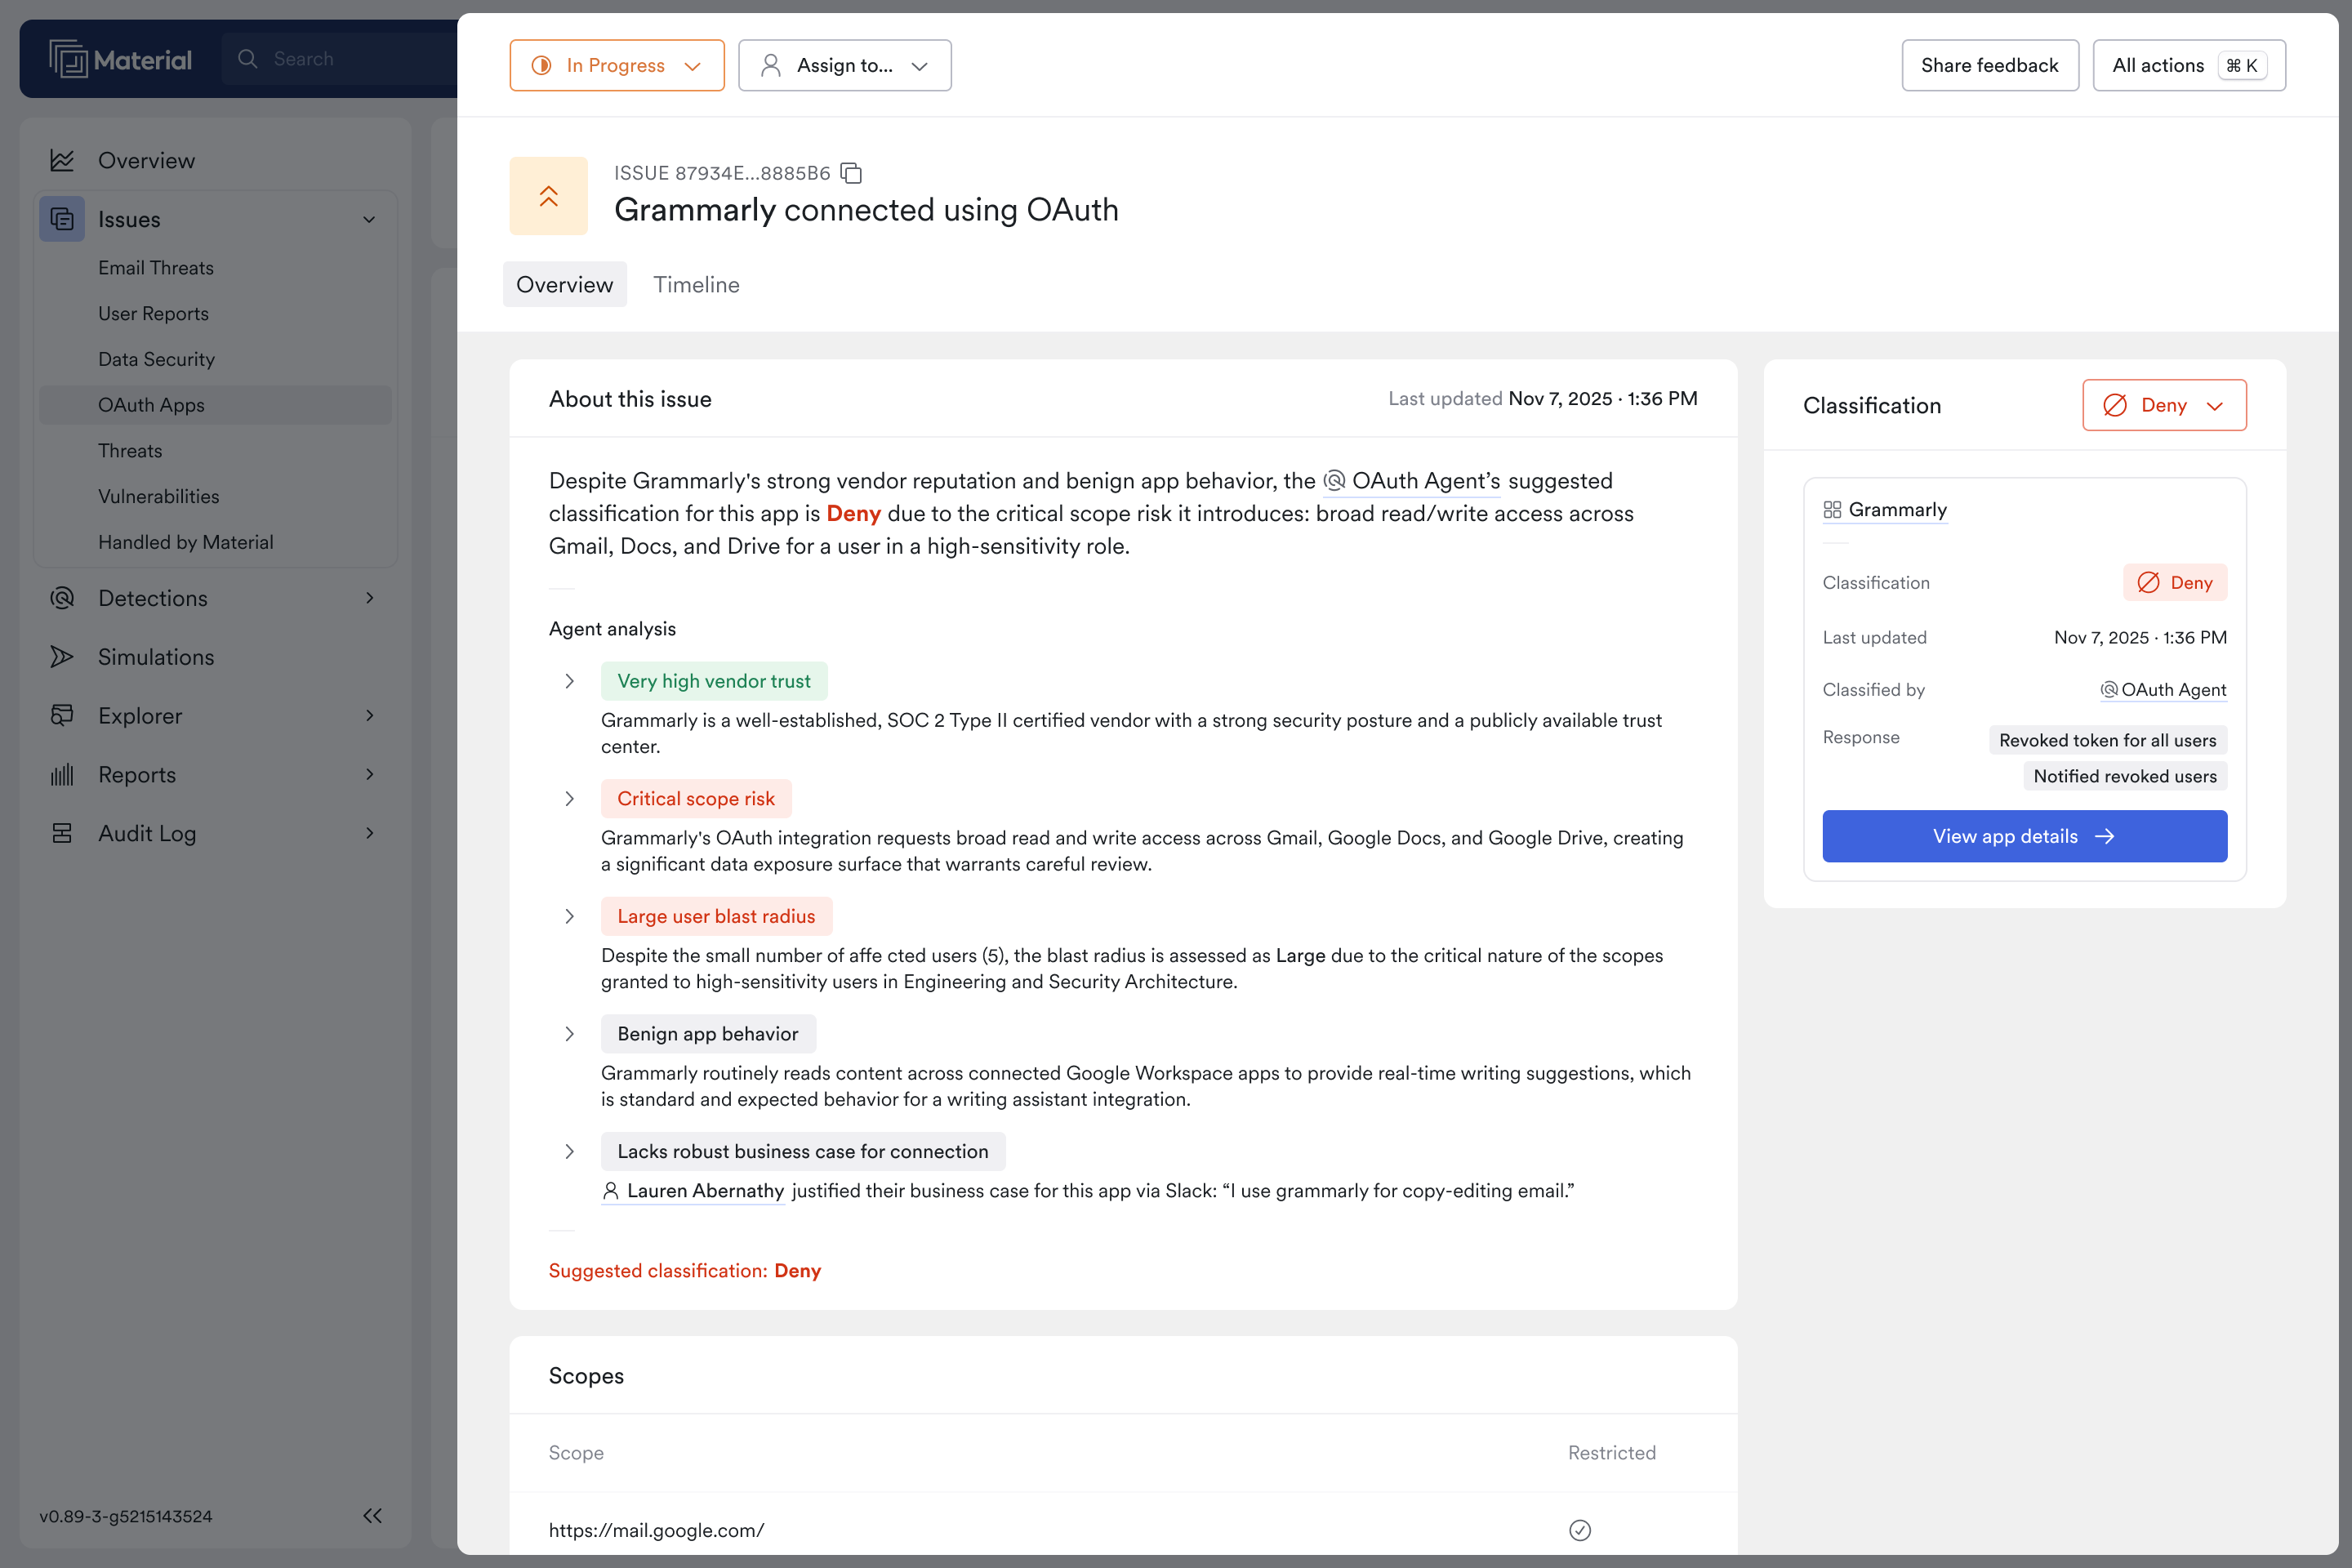Open the In Progress status dropdown
2352x1568 pixels.
click(616, 65)
